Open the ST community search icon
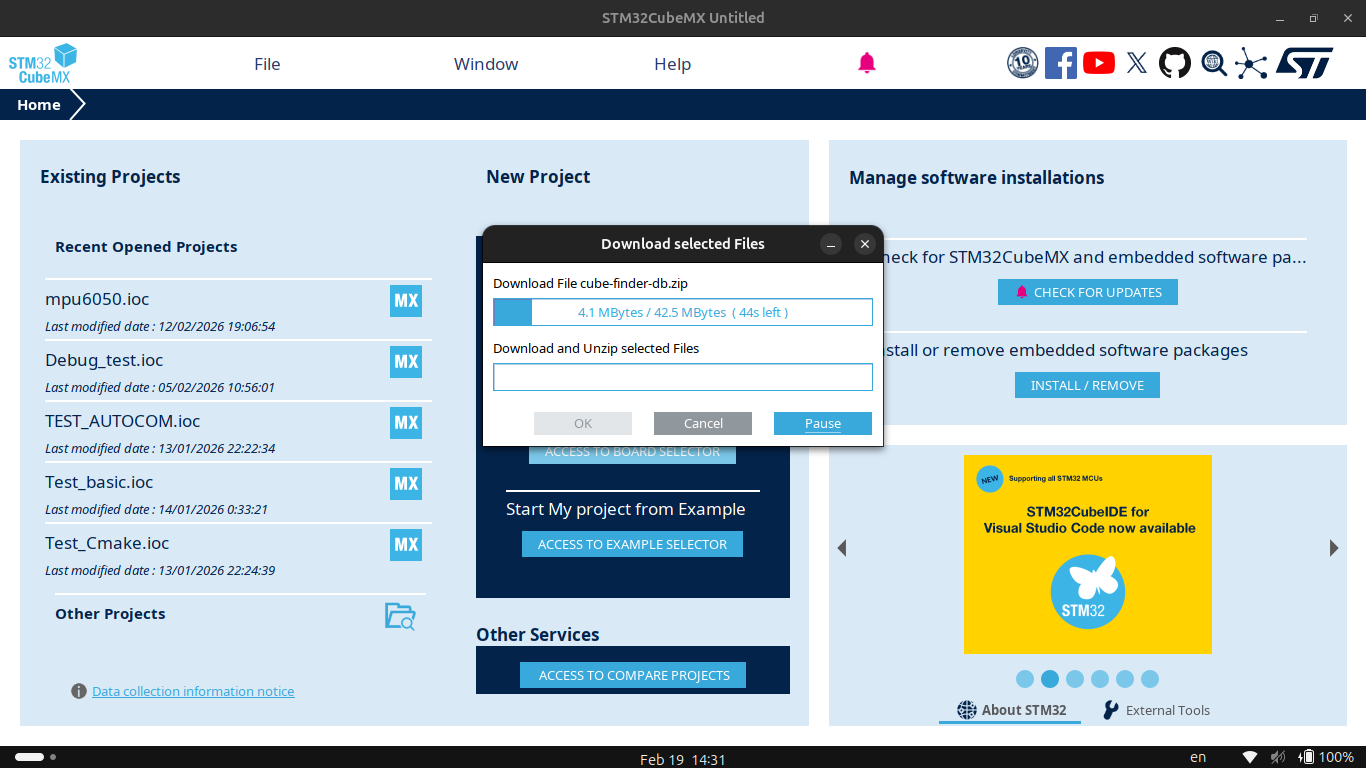 pos(1214,63)
